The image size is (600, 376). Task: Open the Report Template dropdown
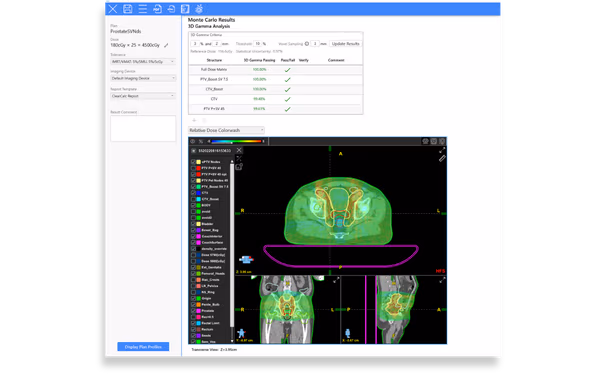point(143,96)
